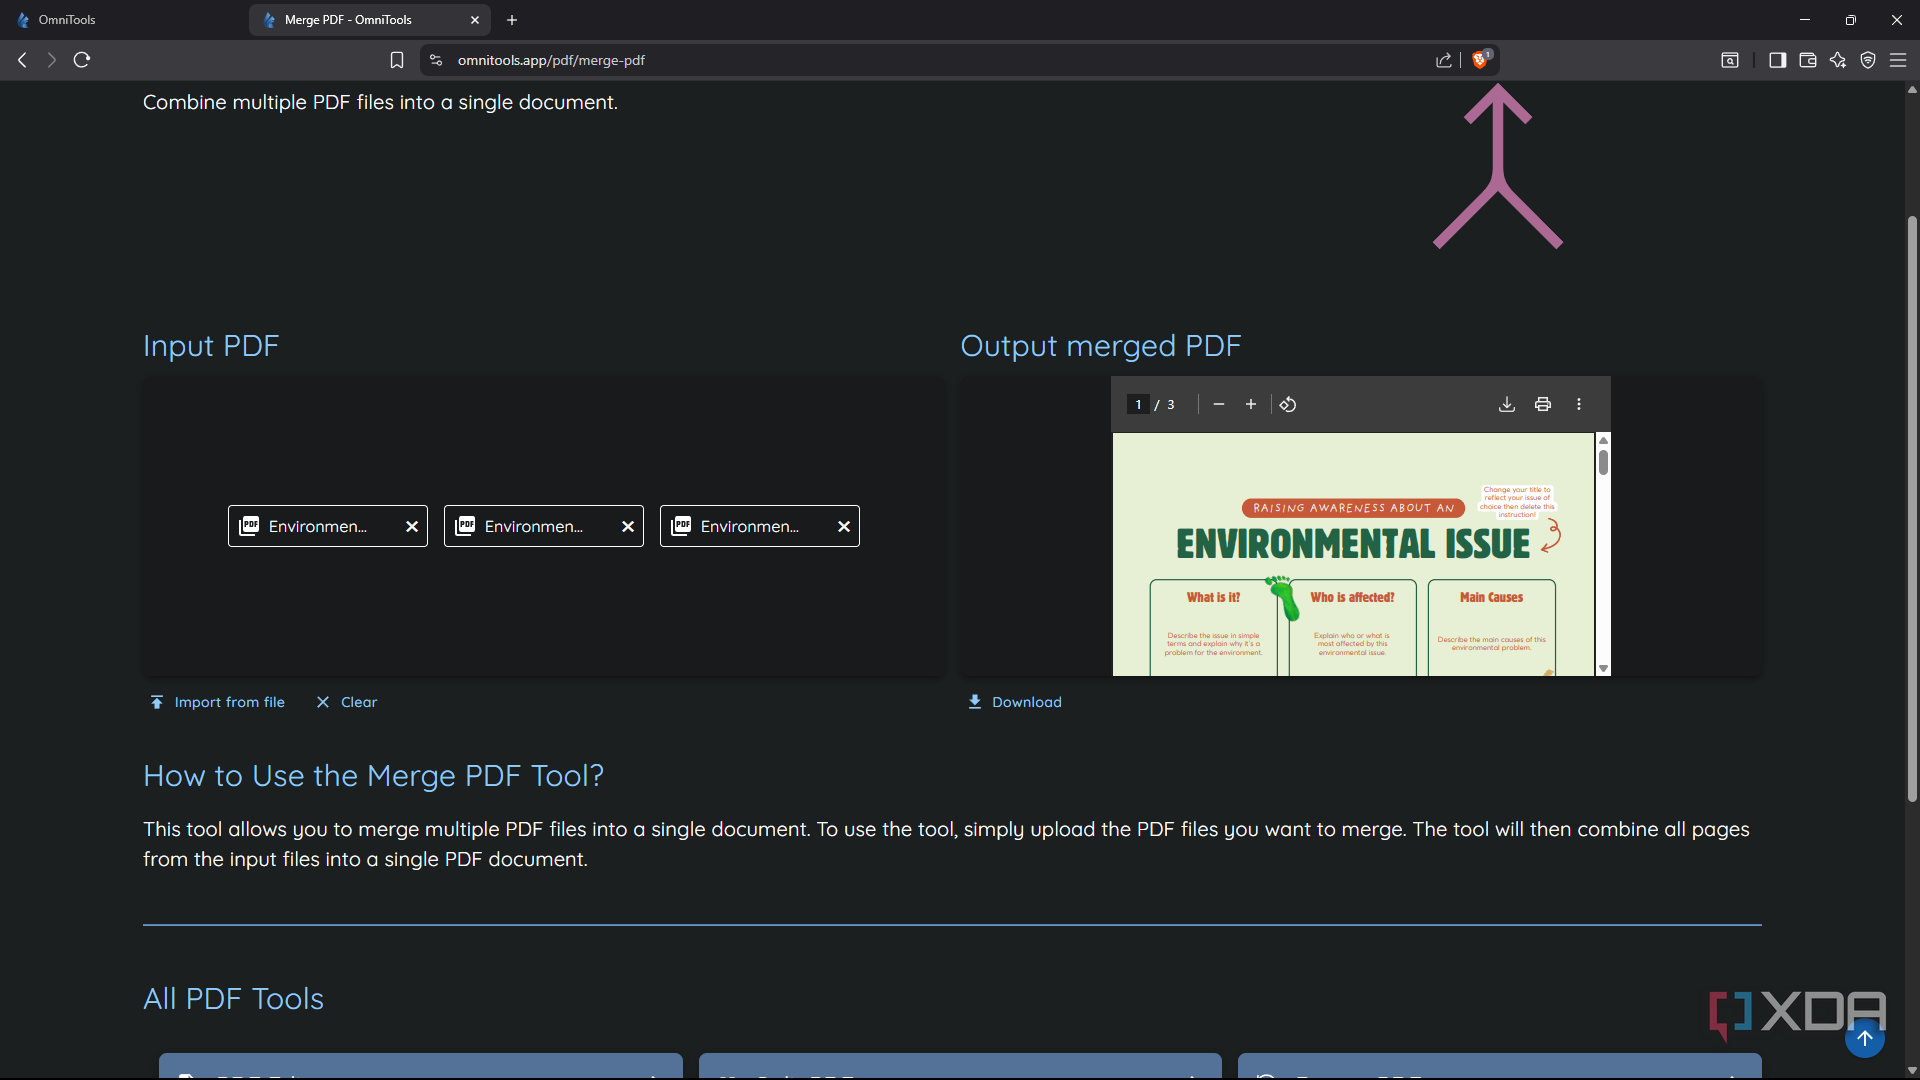The height and width of the screenshot is (1080, 1920).
Task: Remove the third Environmen... PDF file
Action: (x=844, y=526)
